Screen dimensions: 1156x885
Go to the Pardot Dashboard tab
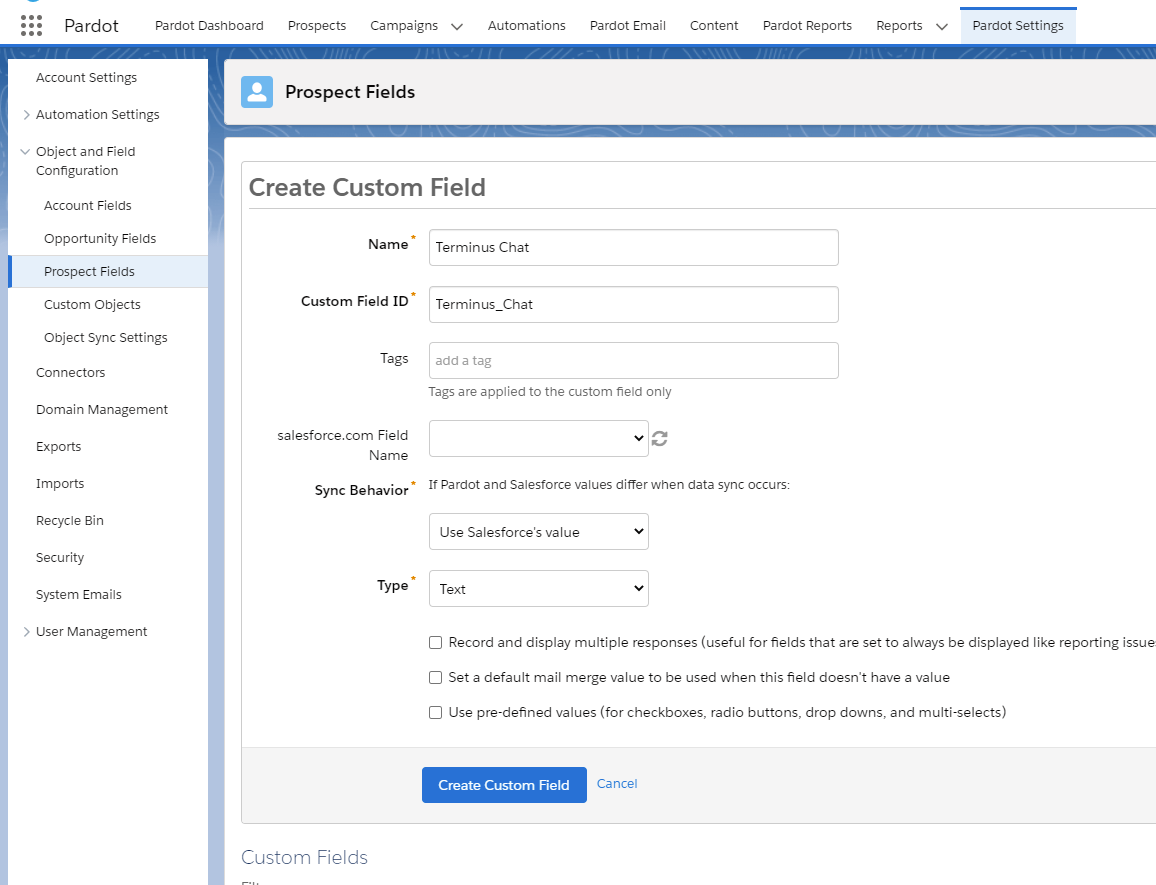(209, 26)
